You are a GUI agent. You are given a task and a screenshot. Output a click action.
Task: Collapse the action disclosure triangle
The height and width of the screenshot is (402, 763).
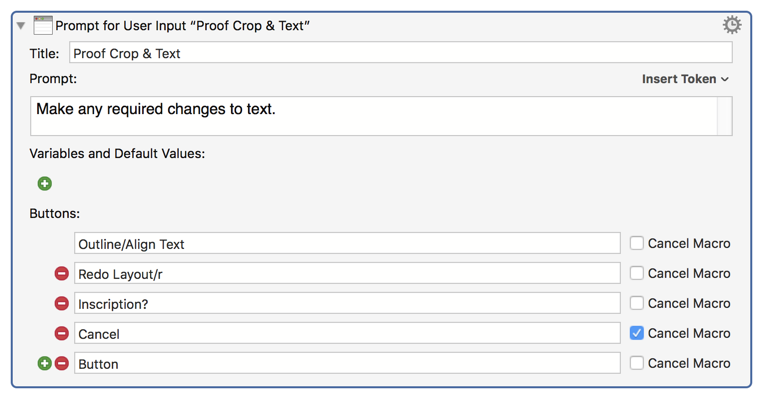[21, 25]
